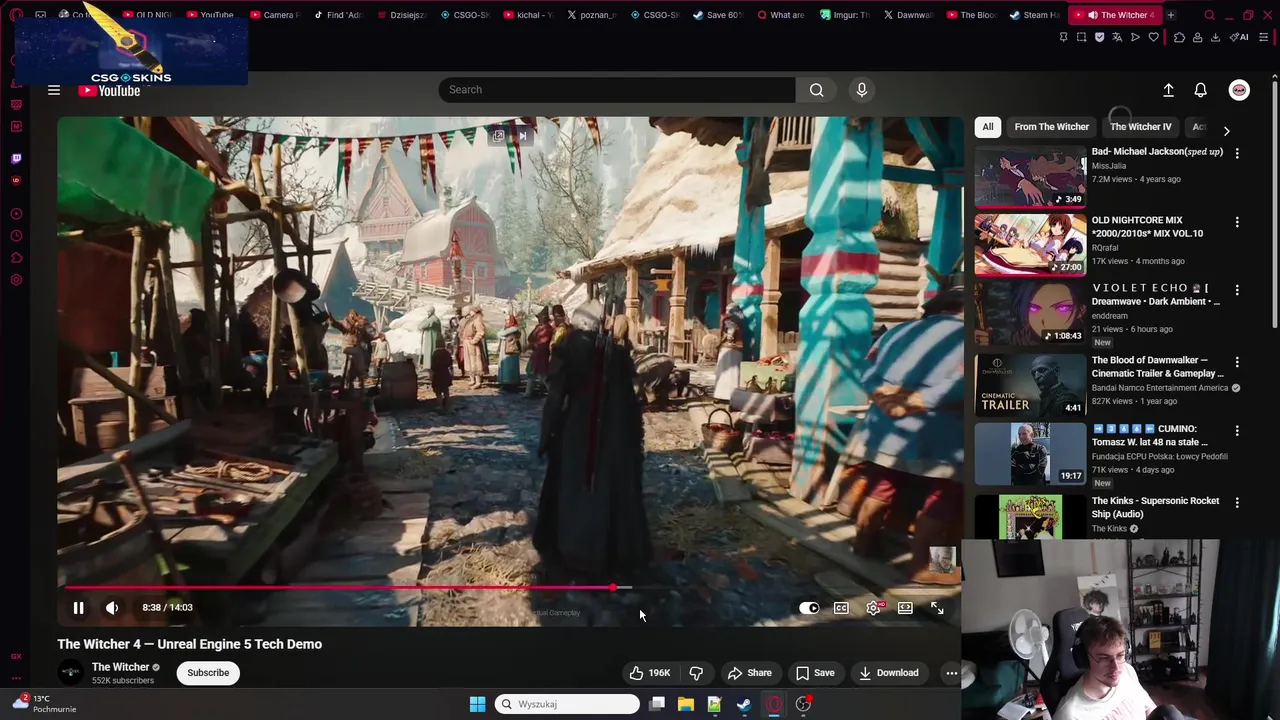Open VIOLET ECHO Dreamwave video title
The width and height of the screenshot is (1280, 720).
pyautogui.click(x=1156, y=294)
